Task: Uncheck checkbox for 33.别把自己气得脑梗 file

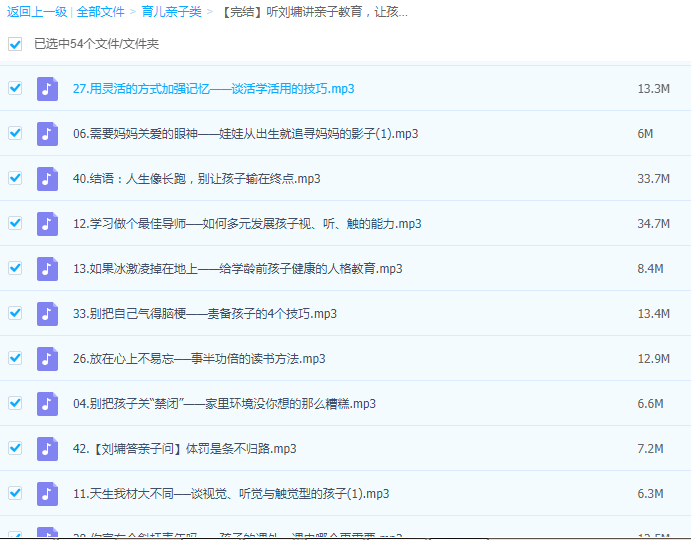Action: coord(15,313)
